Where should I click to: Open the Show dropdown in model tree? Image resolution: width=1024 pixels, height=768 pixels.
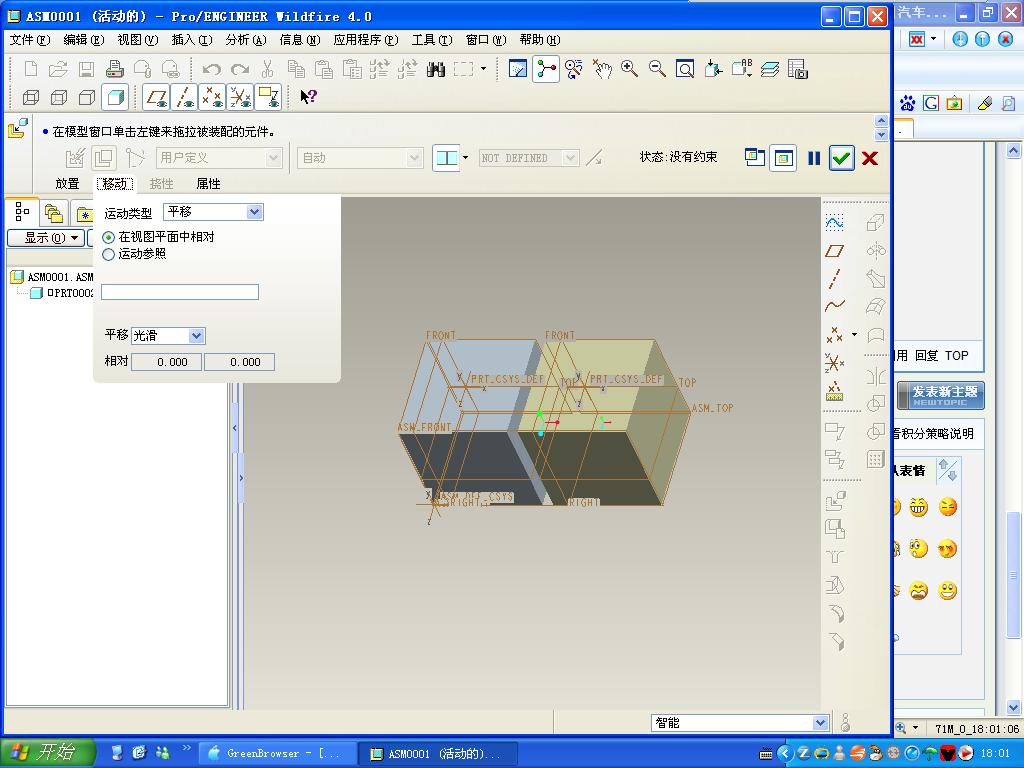tap(46, 238)
